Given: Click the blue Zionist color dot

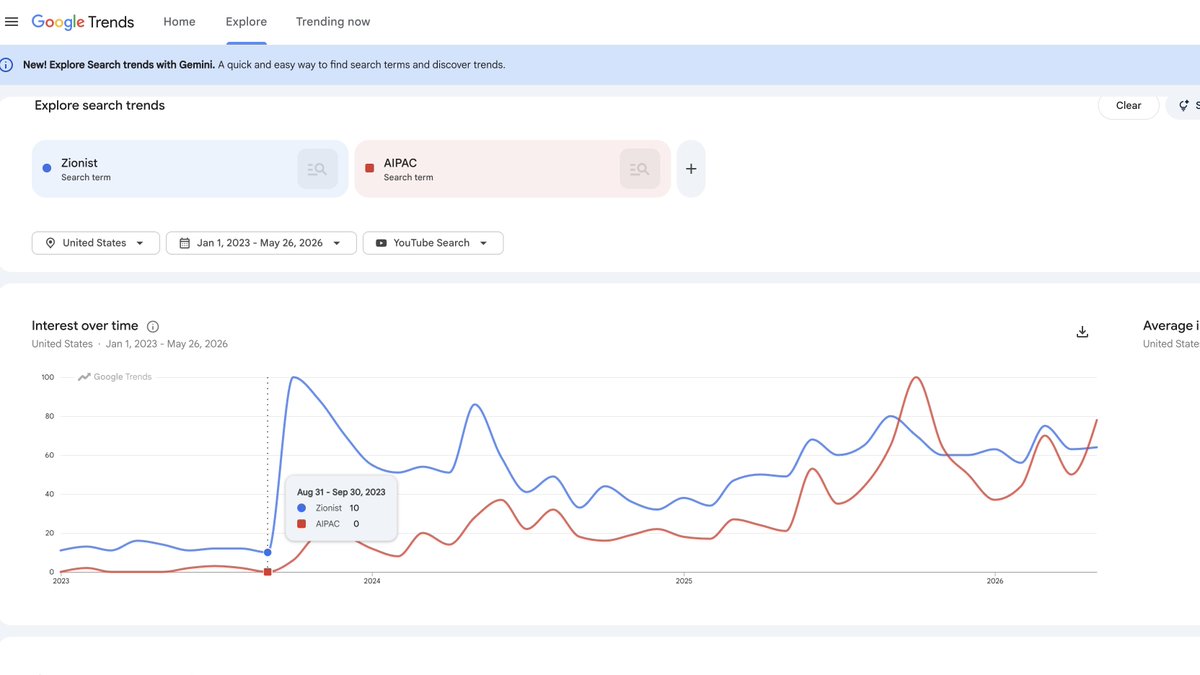Looking at the screenshot, I should [x=47, y=169].
